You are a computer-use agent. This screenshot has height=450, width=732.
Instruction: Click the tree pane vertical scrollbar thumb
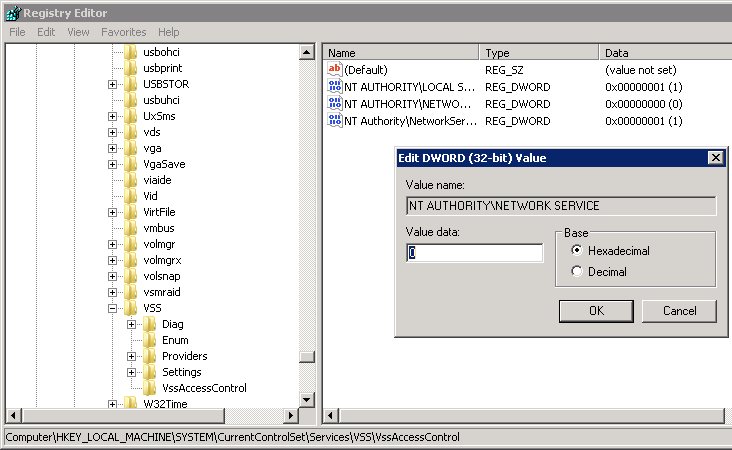tap(307, 357)
